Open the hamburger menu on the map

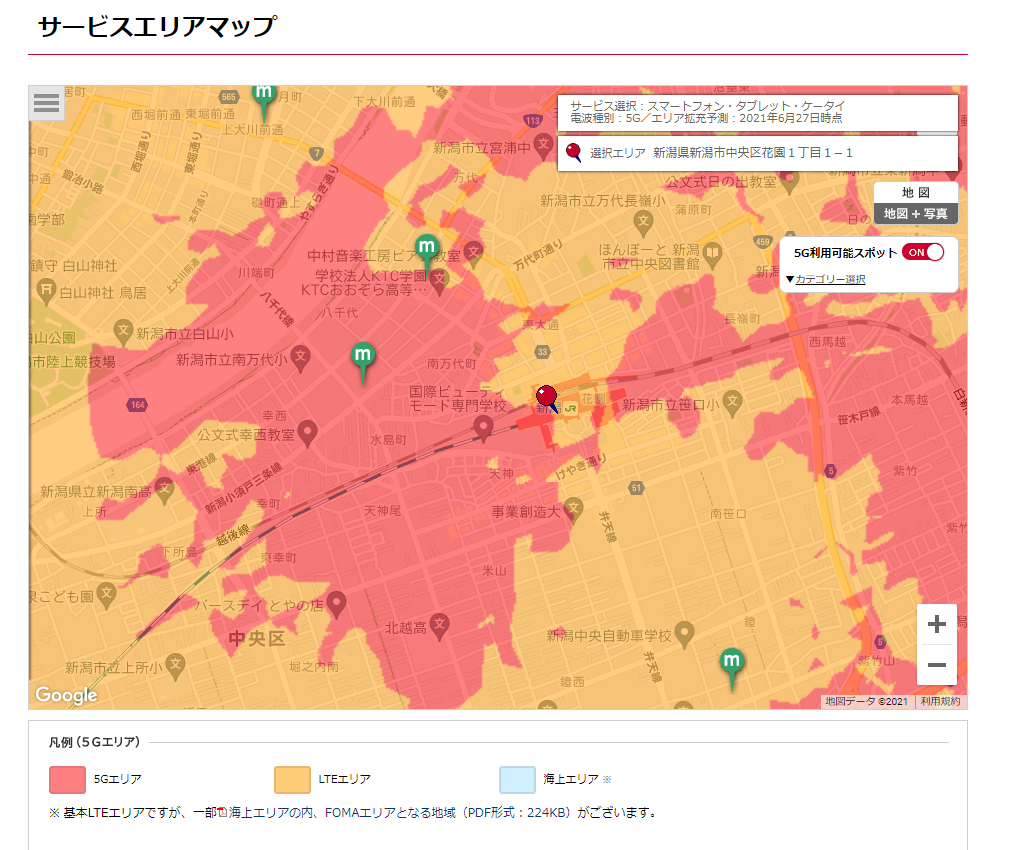[x=46, y=103]
